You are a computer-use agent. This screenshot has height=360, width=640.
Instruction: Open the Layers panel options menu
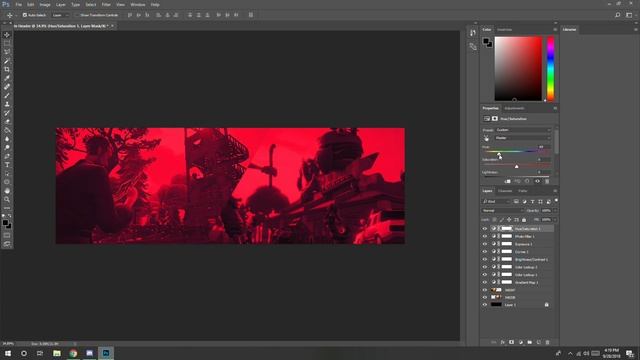pyautogui.click(x=555, y=191)
